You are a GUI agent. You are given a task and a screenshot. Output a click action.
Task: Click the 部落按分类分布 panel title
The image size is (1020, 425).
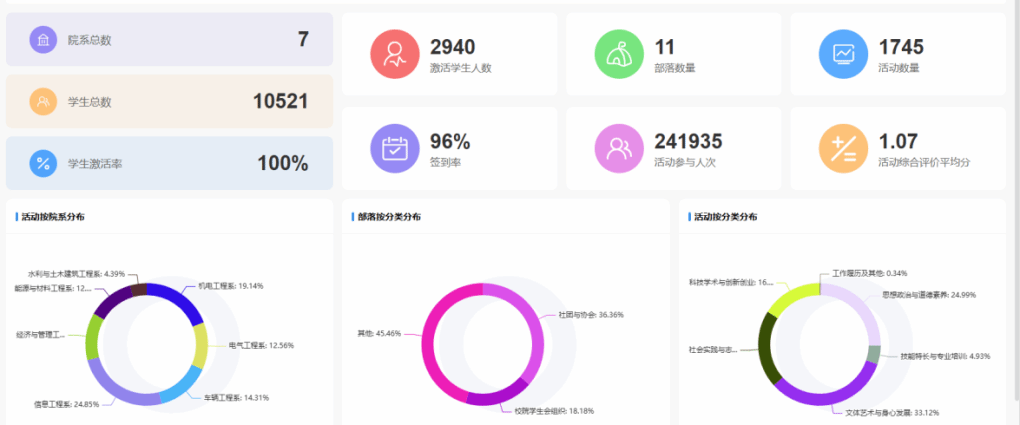389,217
